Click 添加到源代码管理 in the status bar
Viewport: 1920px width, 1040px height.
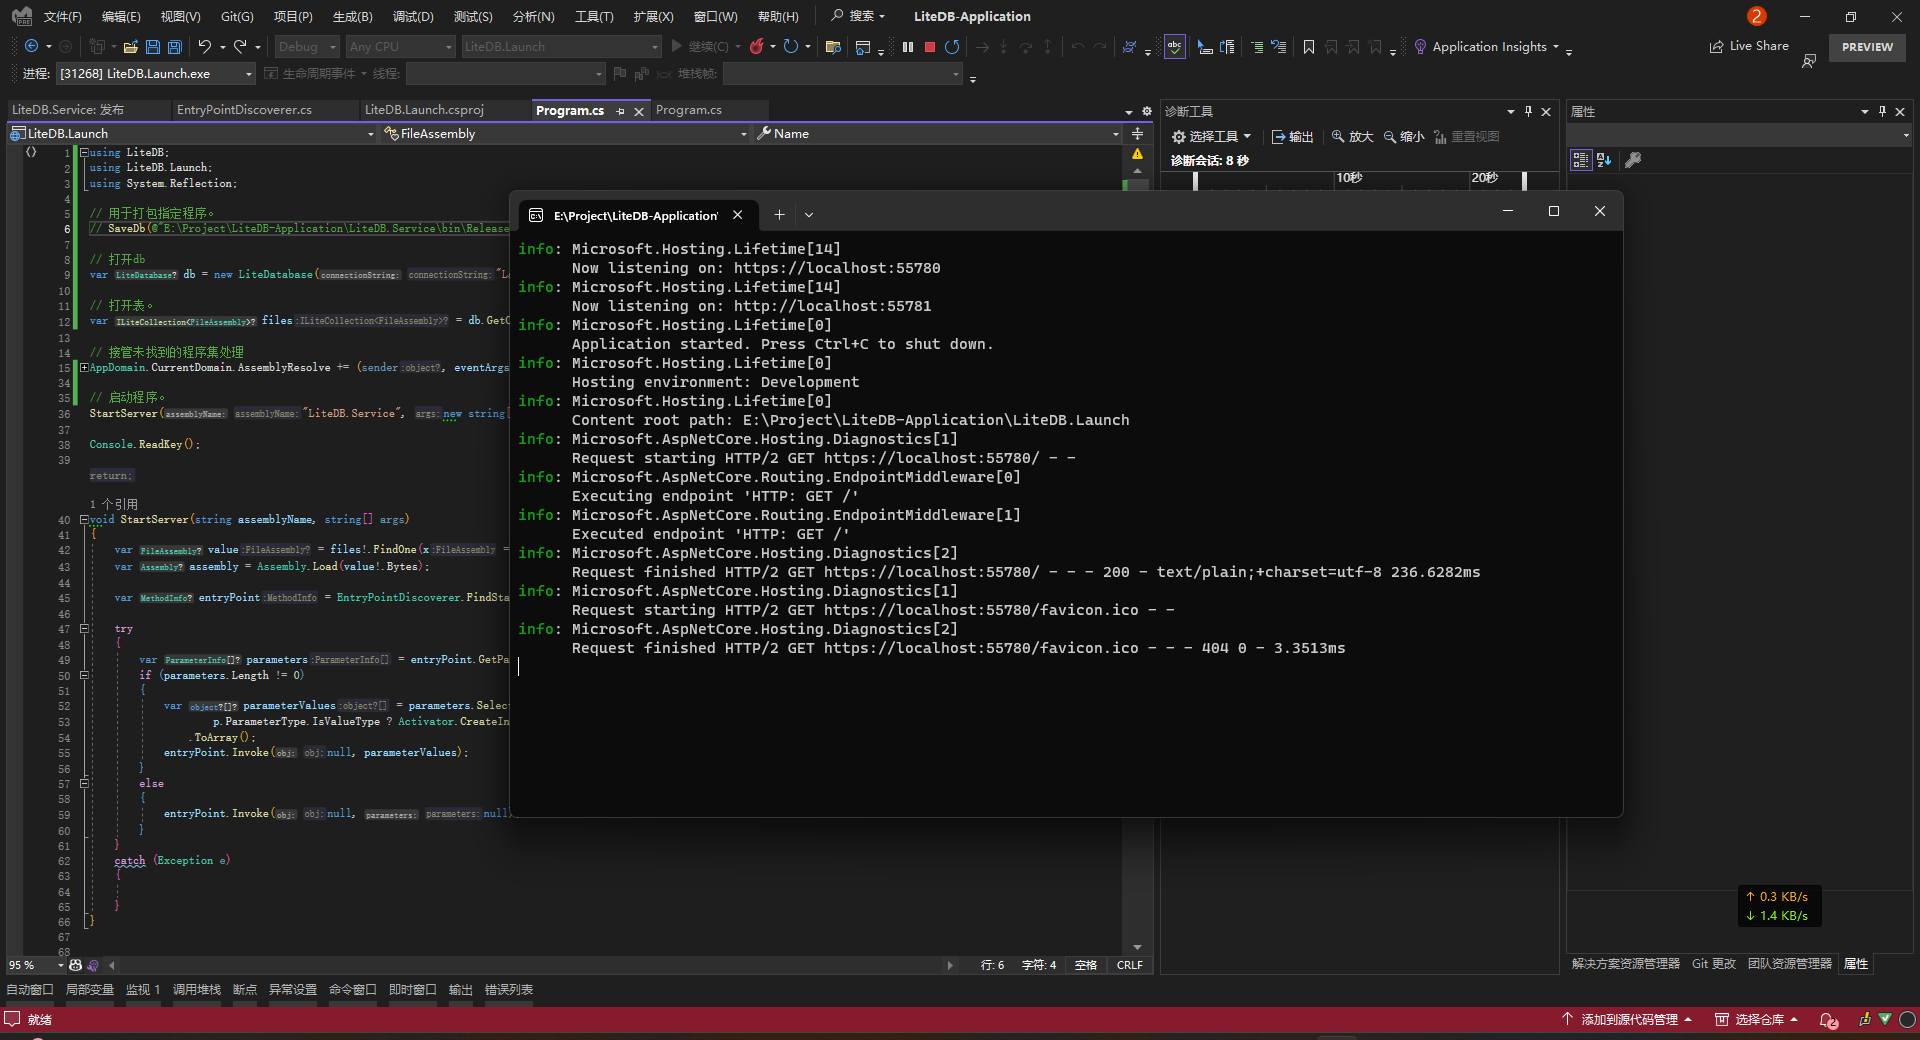click(x=1627, y=1020)
